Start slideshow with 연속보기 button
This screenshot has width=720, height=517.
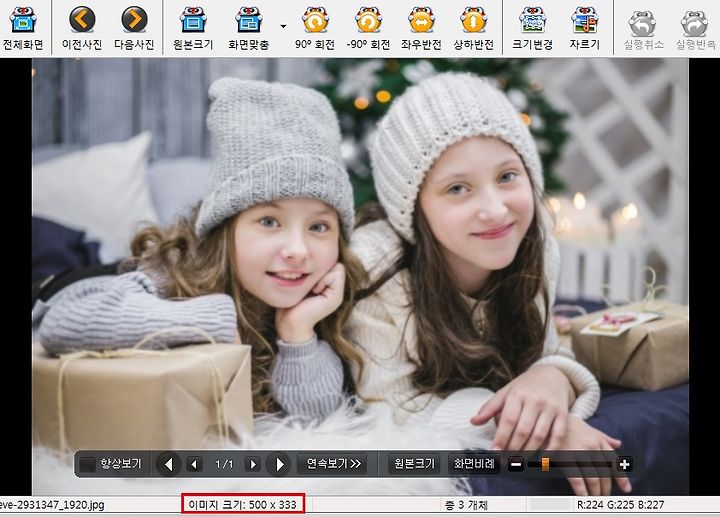click(x=333, y=464)
